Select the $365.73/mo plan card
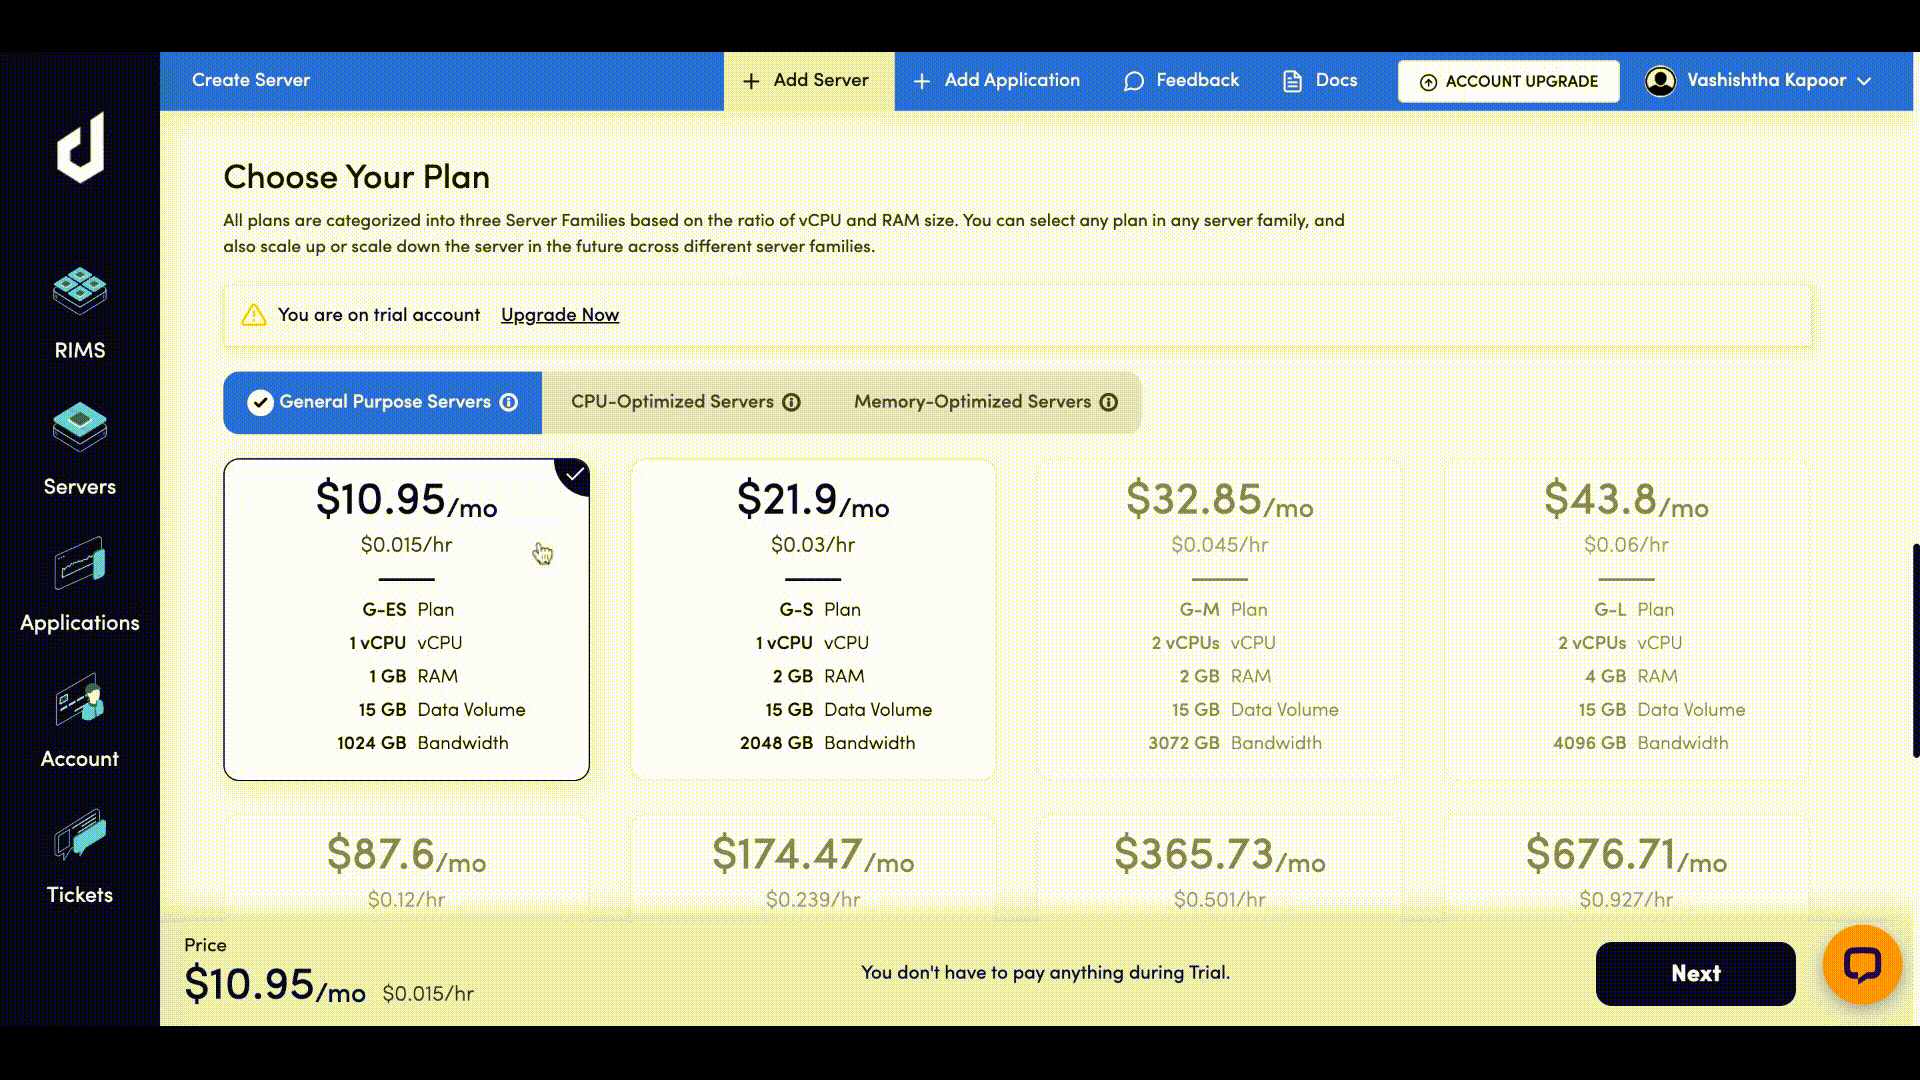This screenshot has height=1080, width=1920. (1220, 868)
